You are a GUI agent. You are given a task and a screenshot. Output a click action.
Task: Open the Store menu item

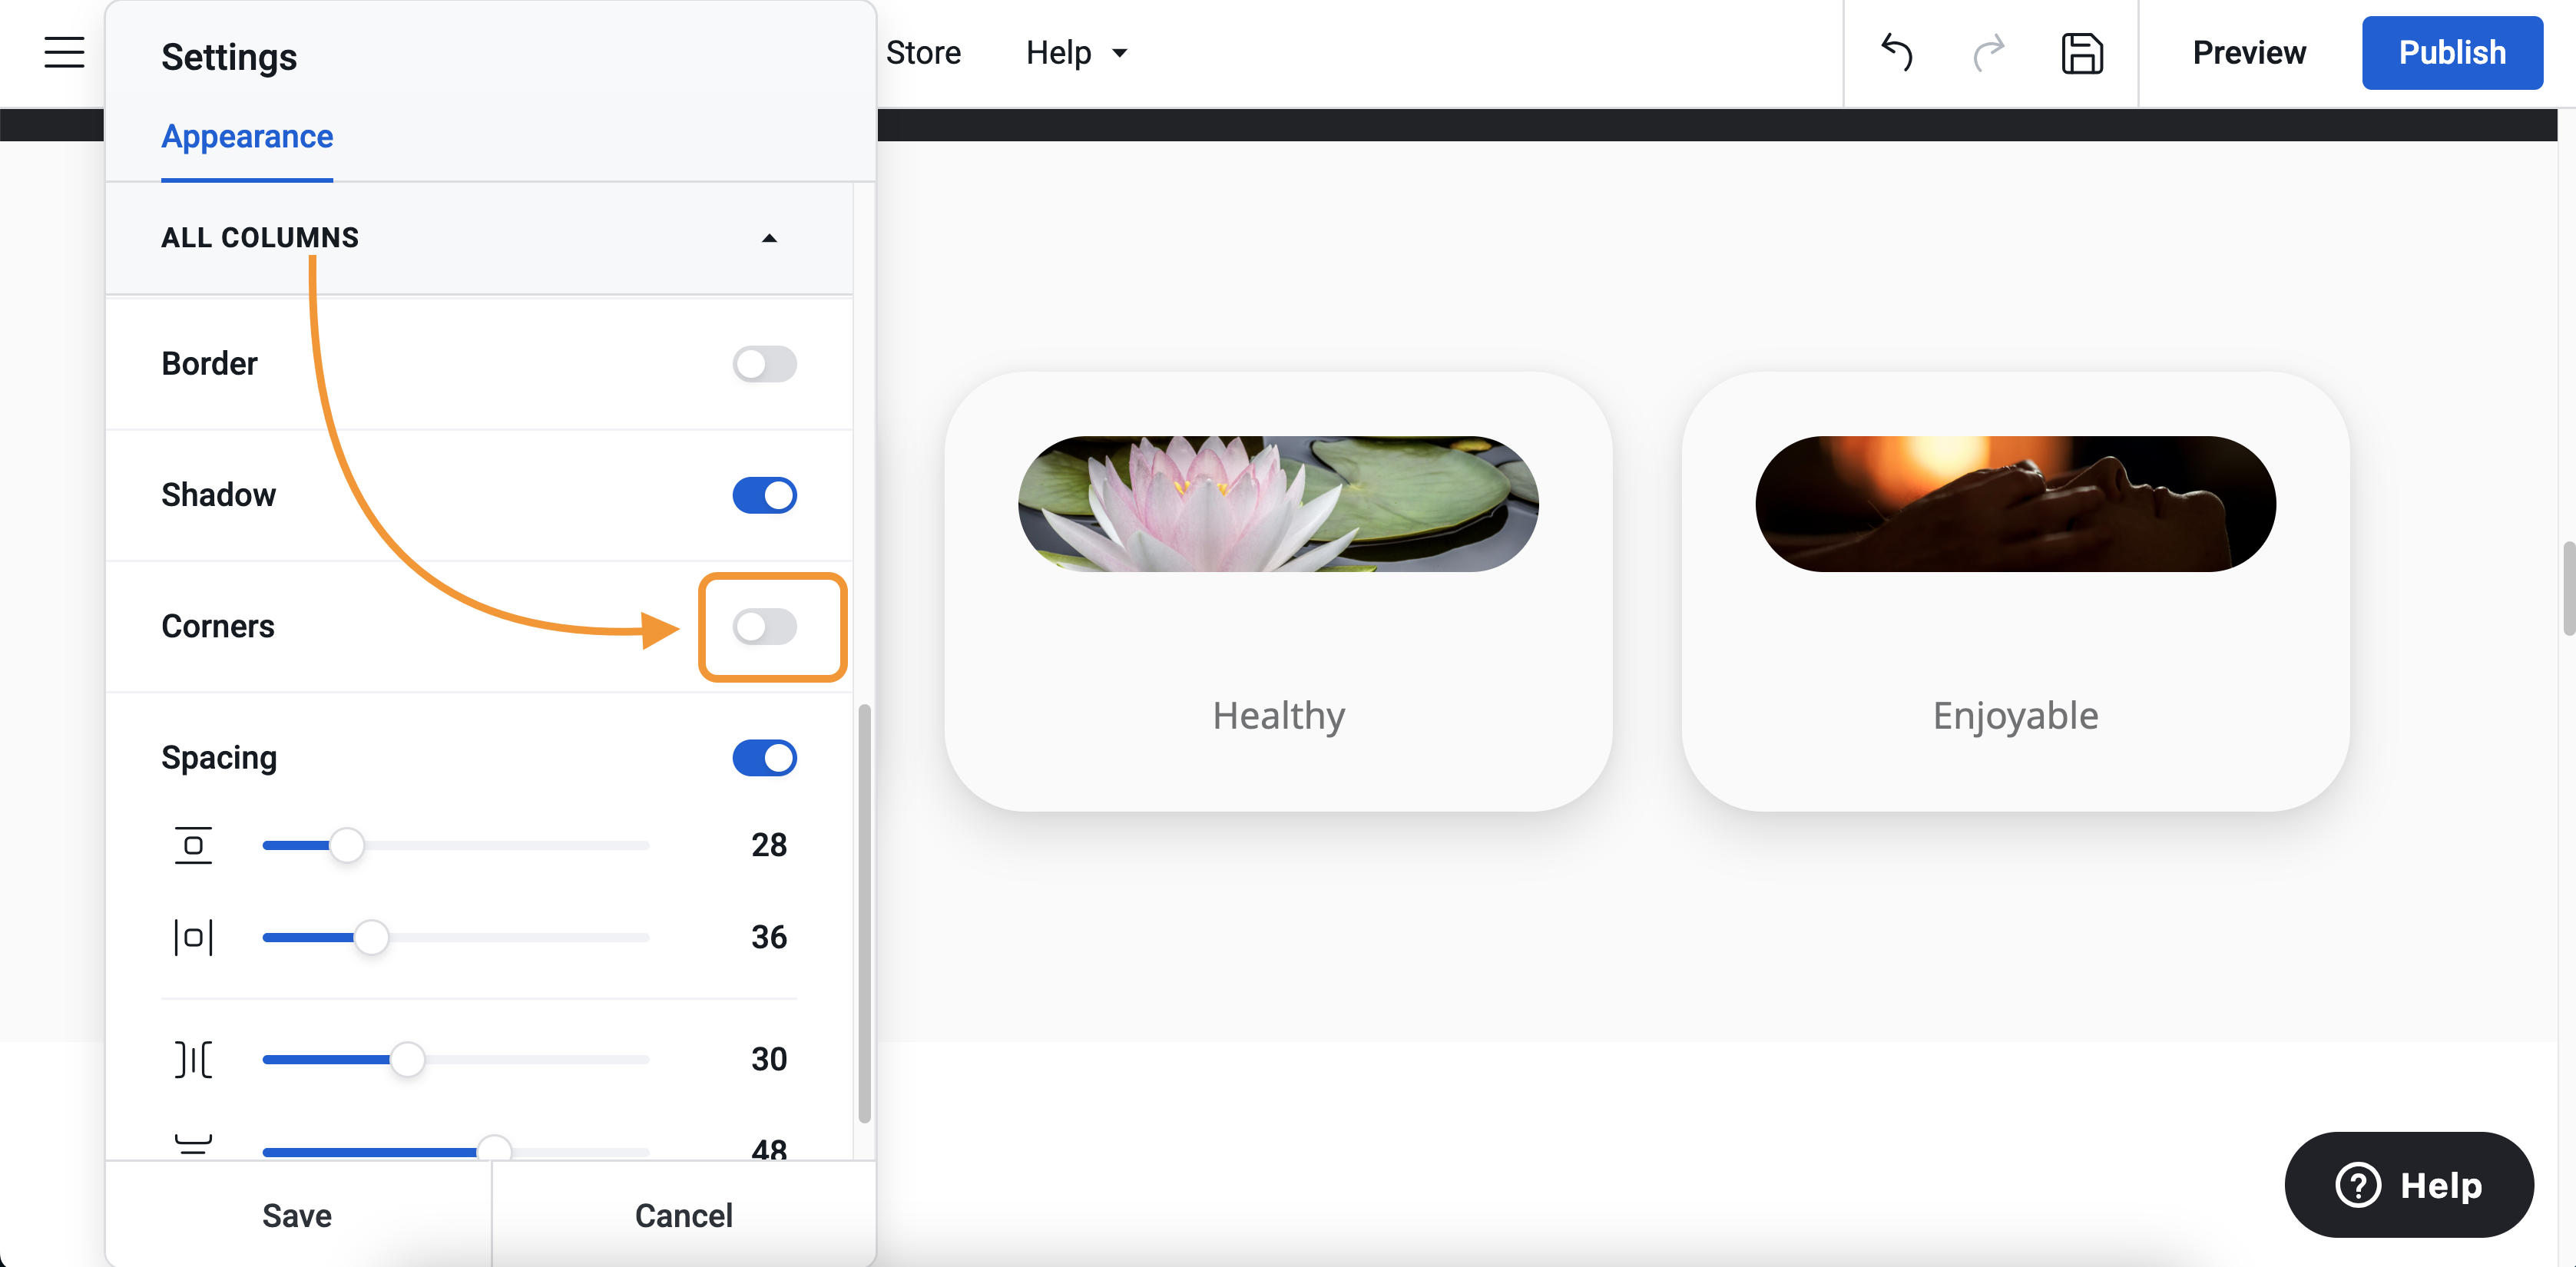[922, 52]
